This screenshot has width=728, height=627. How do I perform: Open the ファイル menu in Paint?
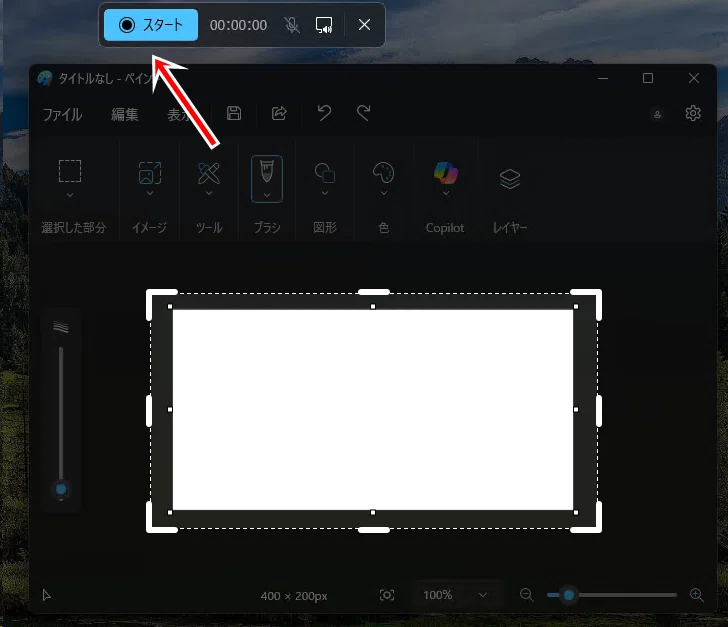[x=62, y=114]
